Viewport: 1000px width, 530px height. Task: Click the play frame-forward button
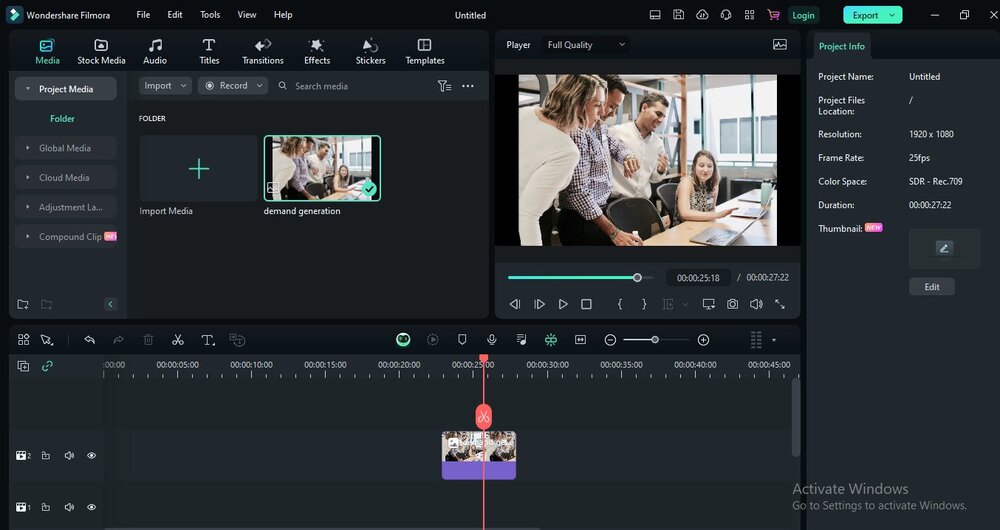[539, 304]
